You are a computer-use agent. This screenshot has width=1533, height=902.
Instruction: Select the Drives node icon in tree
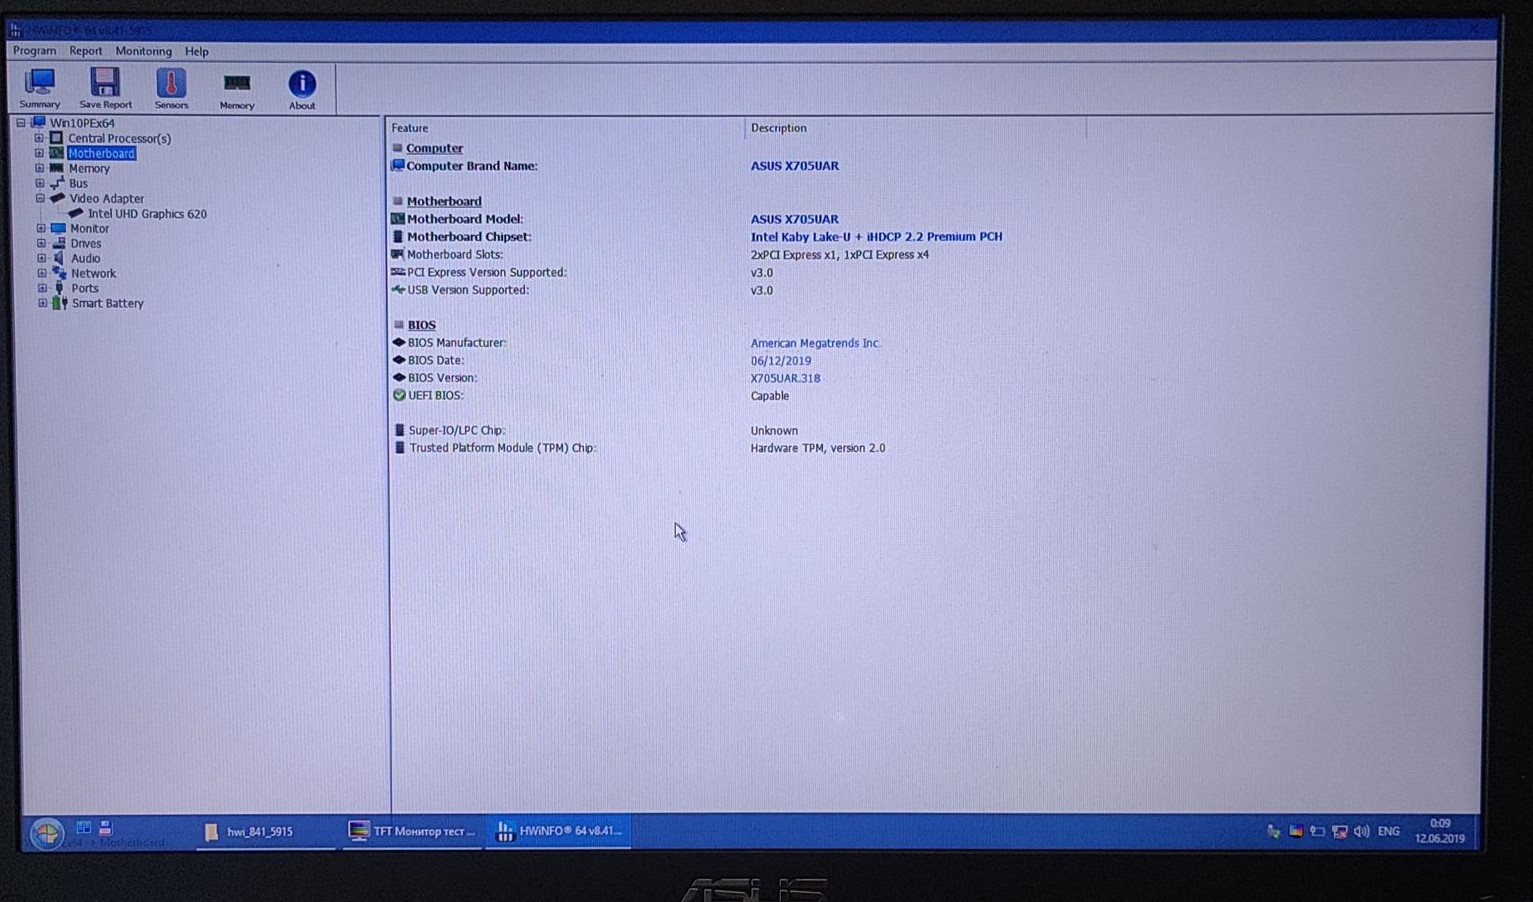click(x=59, y=243)
